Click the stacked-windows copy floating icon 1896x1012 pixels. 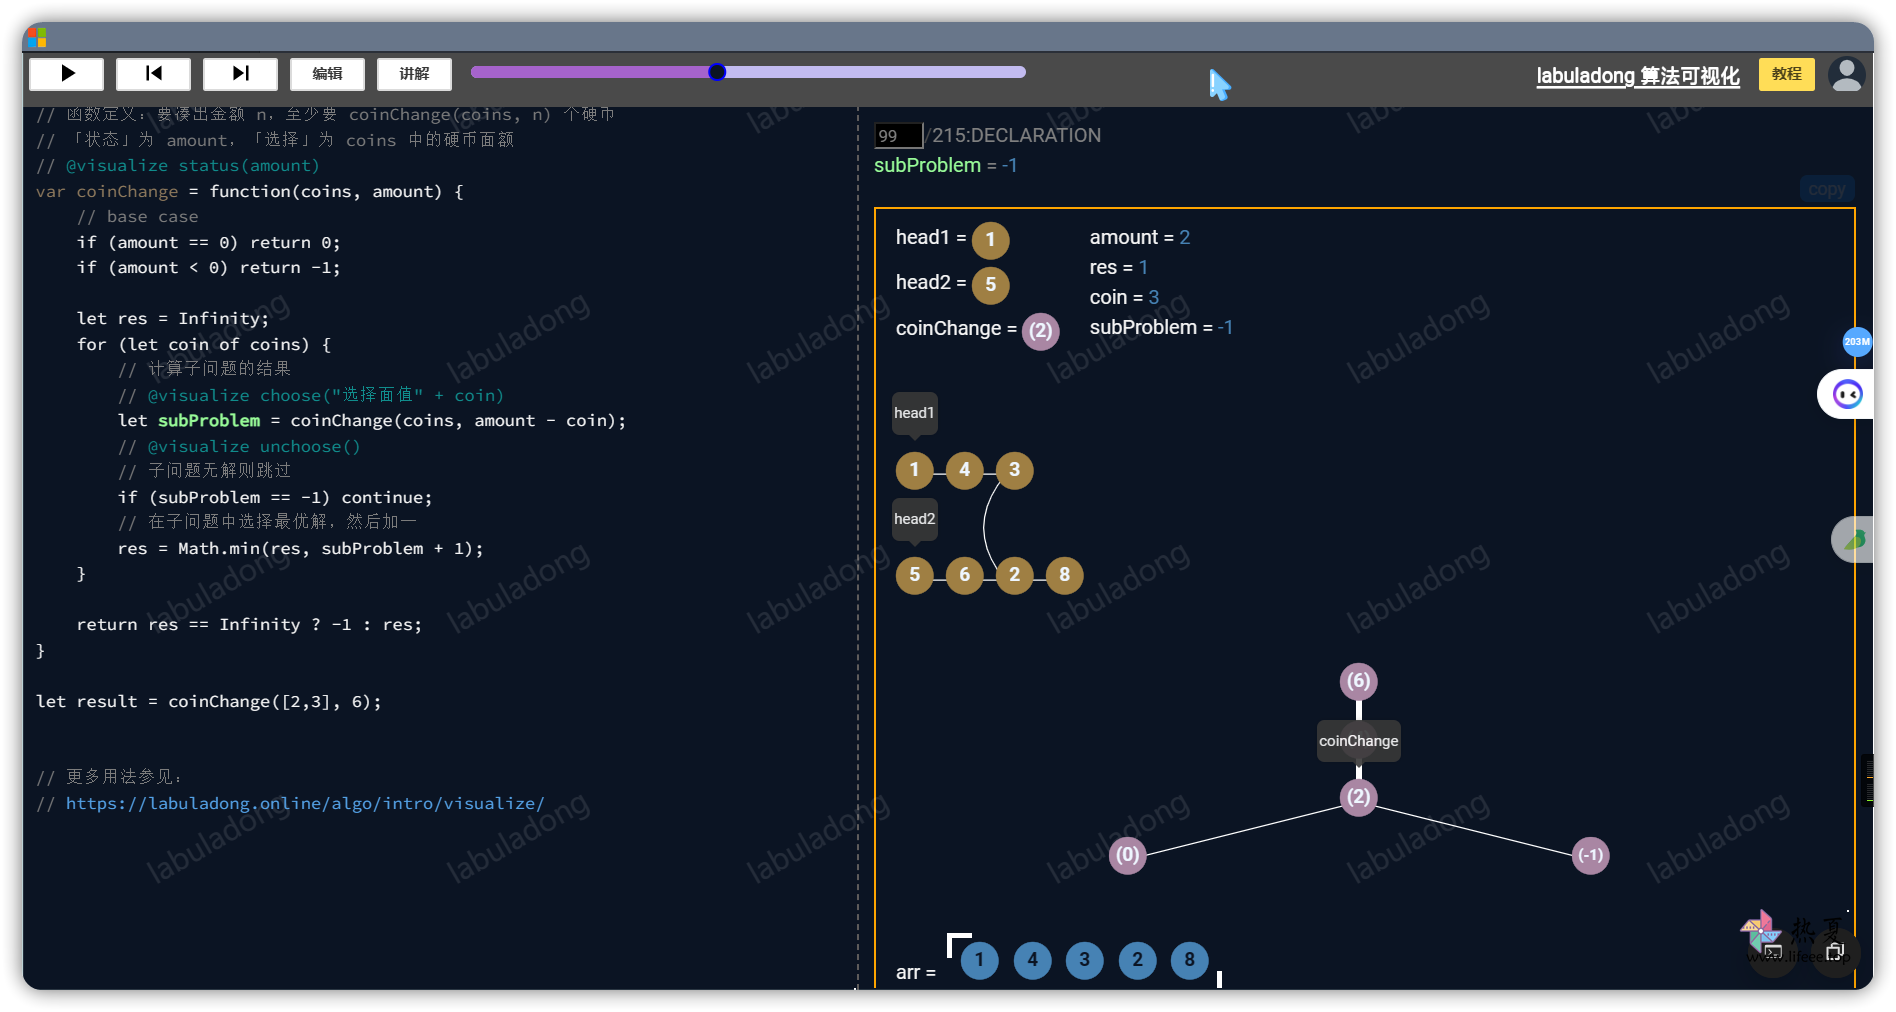[1835, 951]
